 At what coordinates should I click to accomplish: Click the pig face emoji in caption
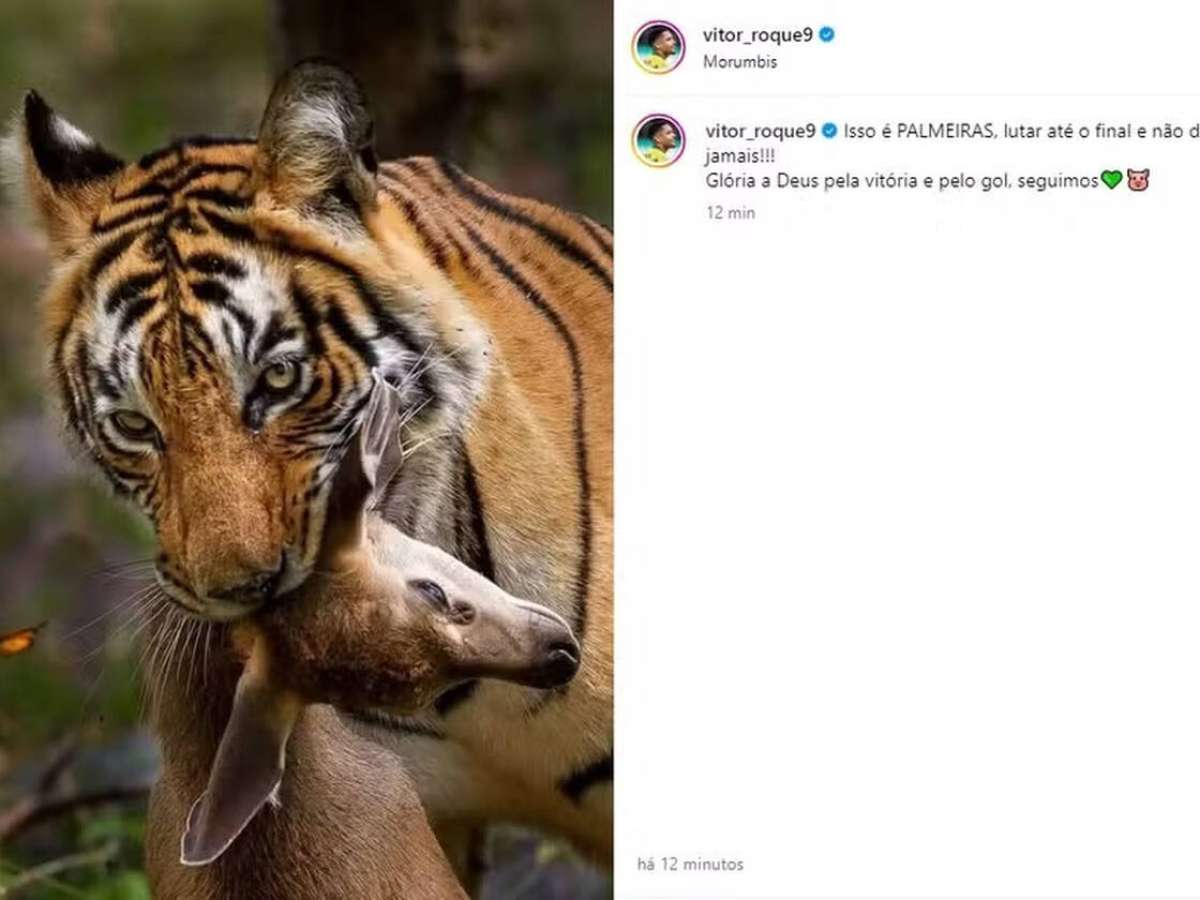pyautogui.click(x=1138, y=180)
